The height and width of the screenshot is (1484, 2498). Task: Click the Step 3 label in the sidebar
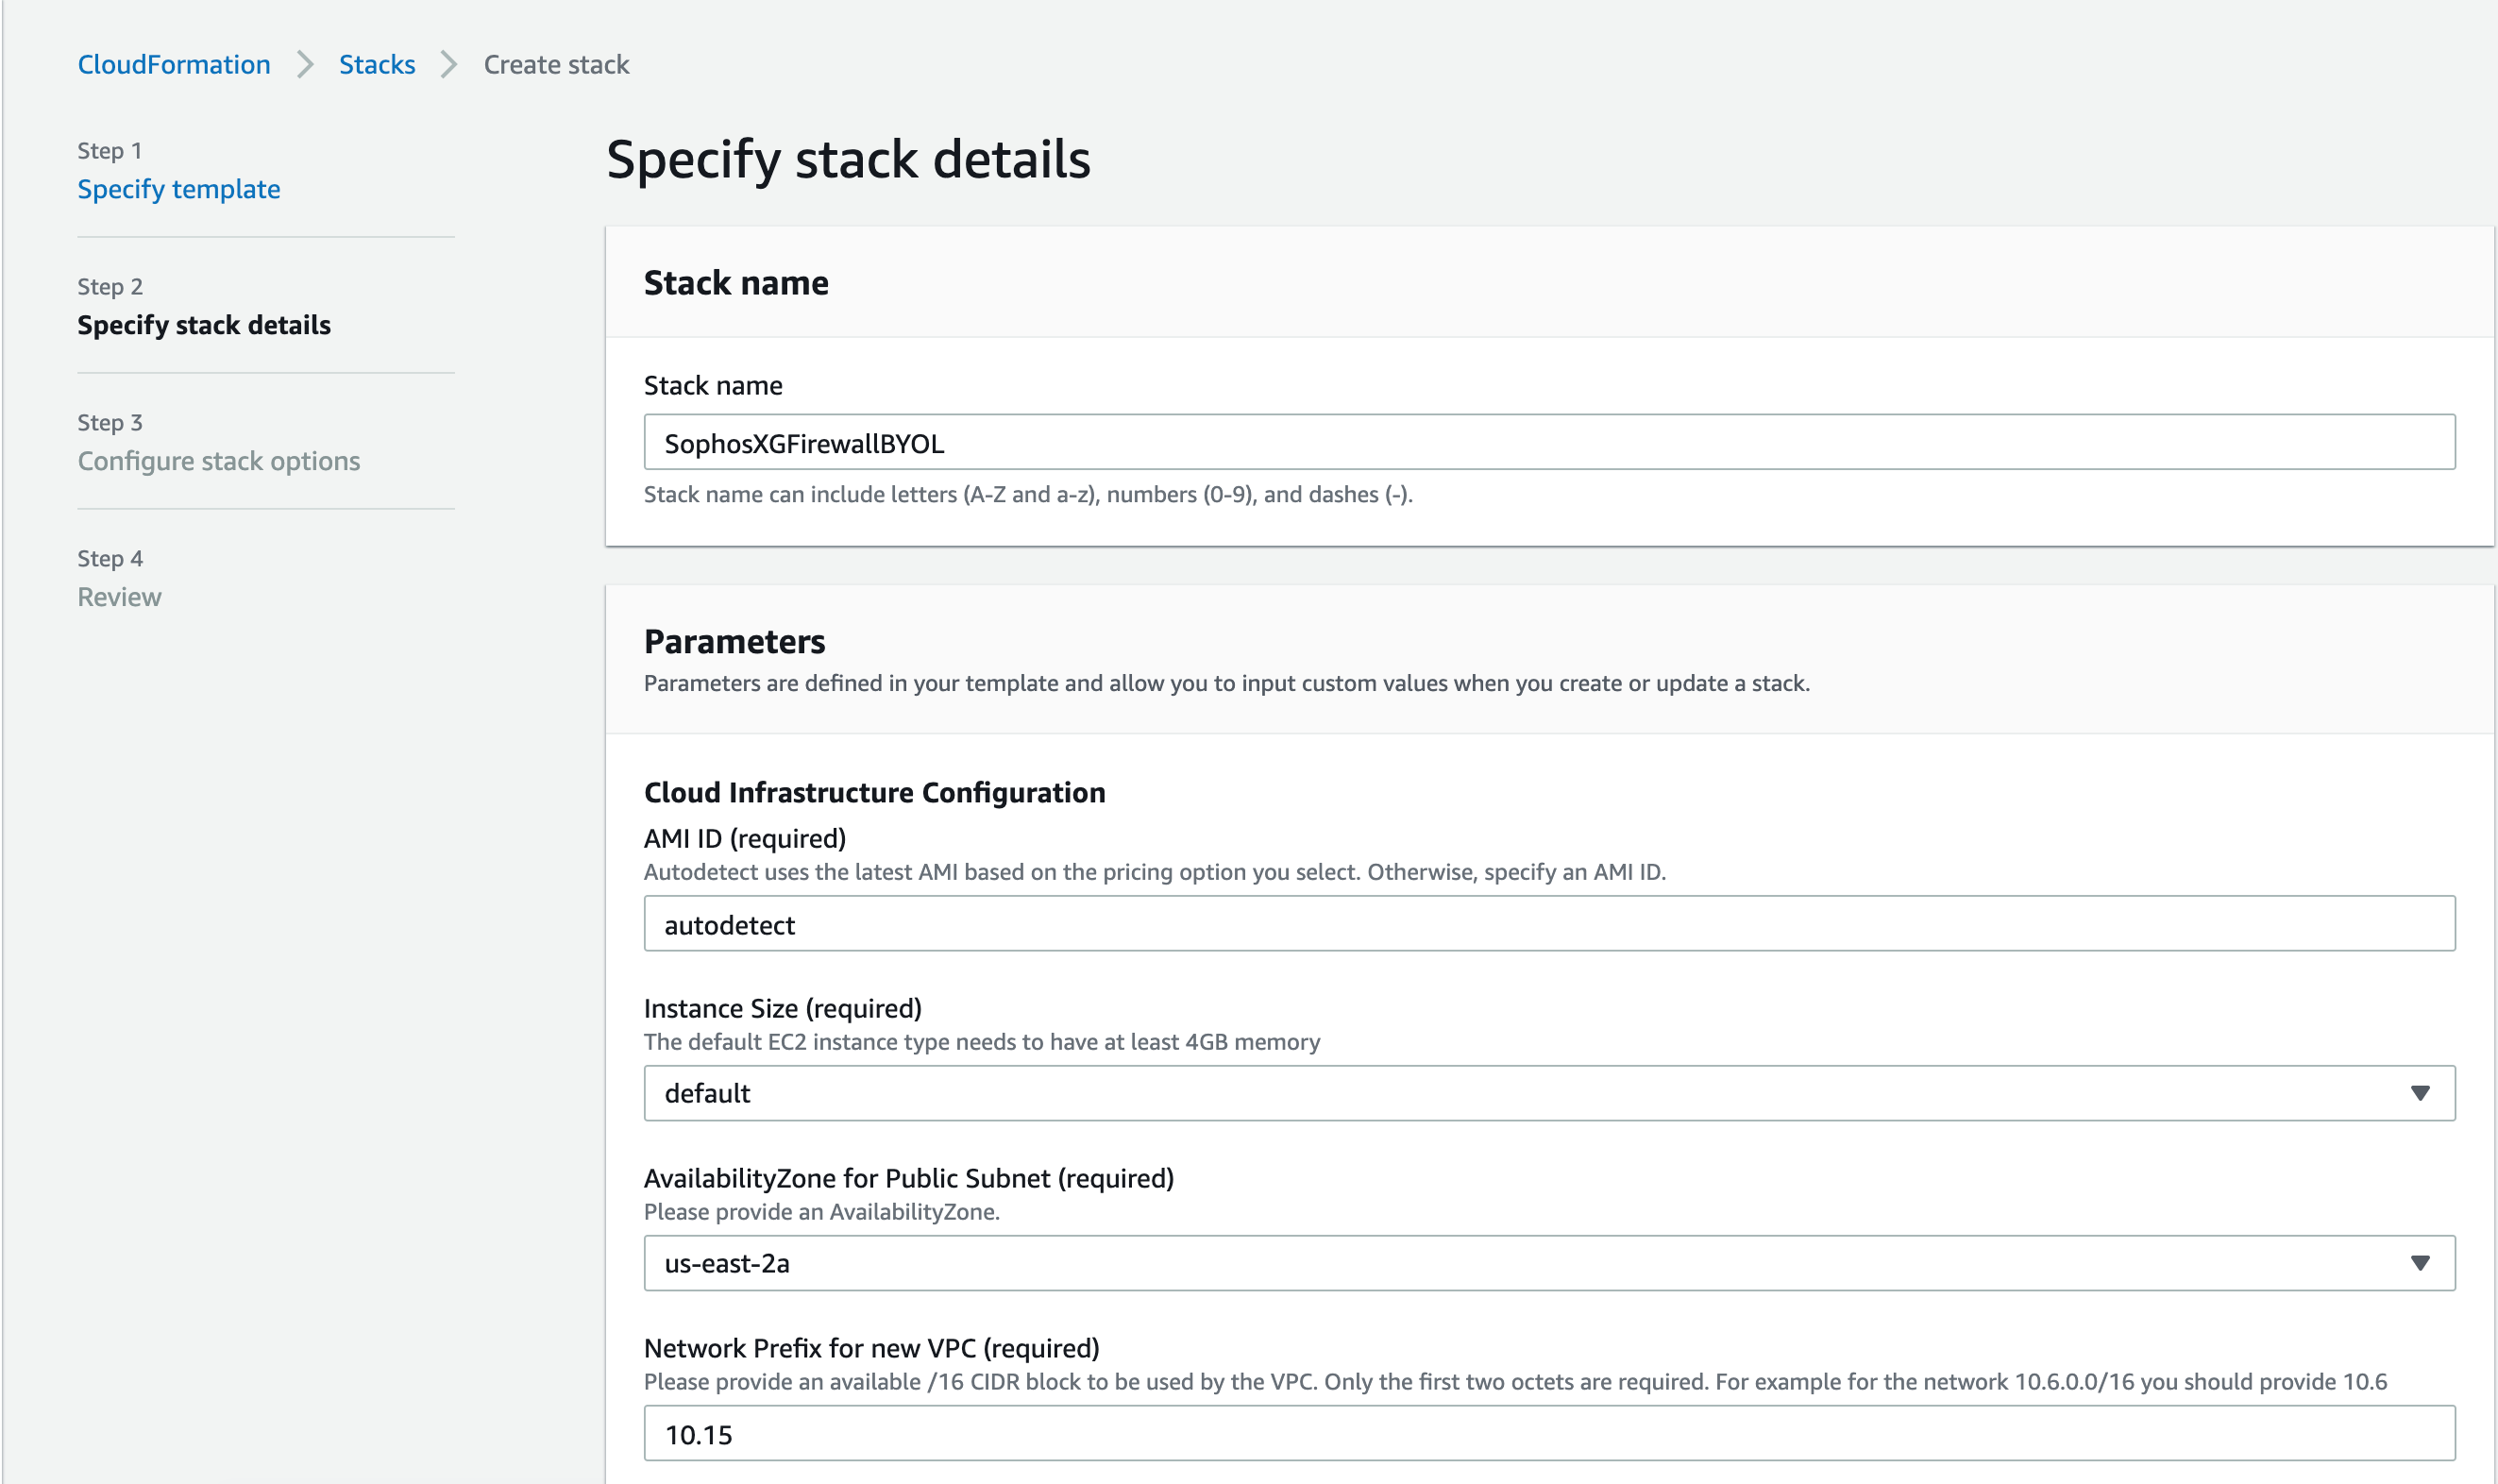click(110, 423)
